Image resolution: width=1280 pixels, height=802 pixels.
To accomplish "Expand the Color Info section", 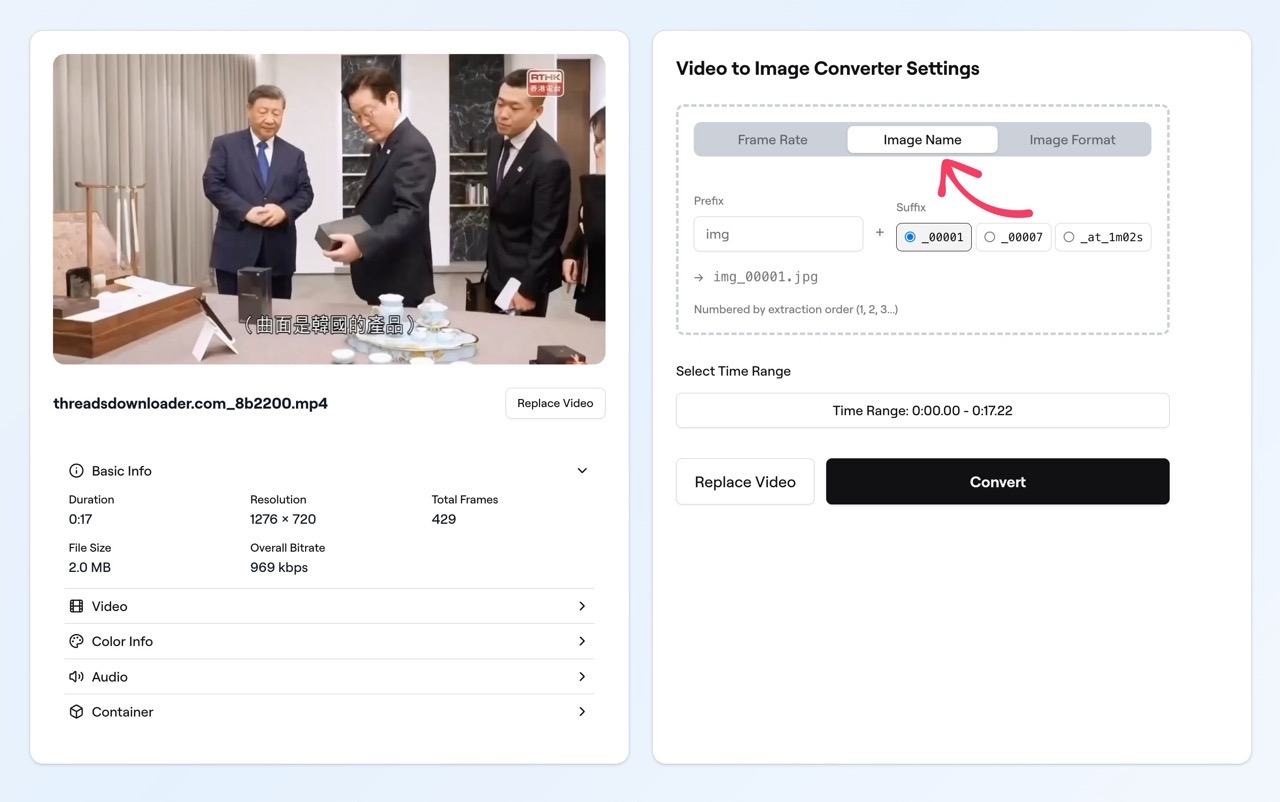I will click(x=582, y=642).
